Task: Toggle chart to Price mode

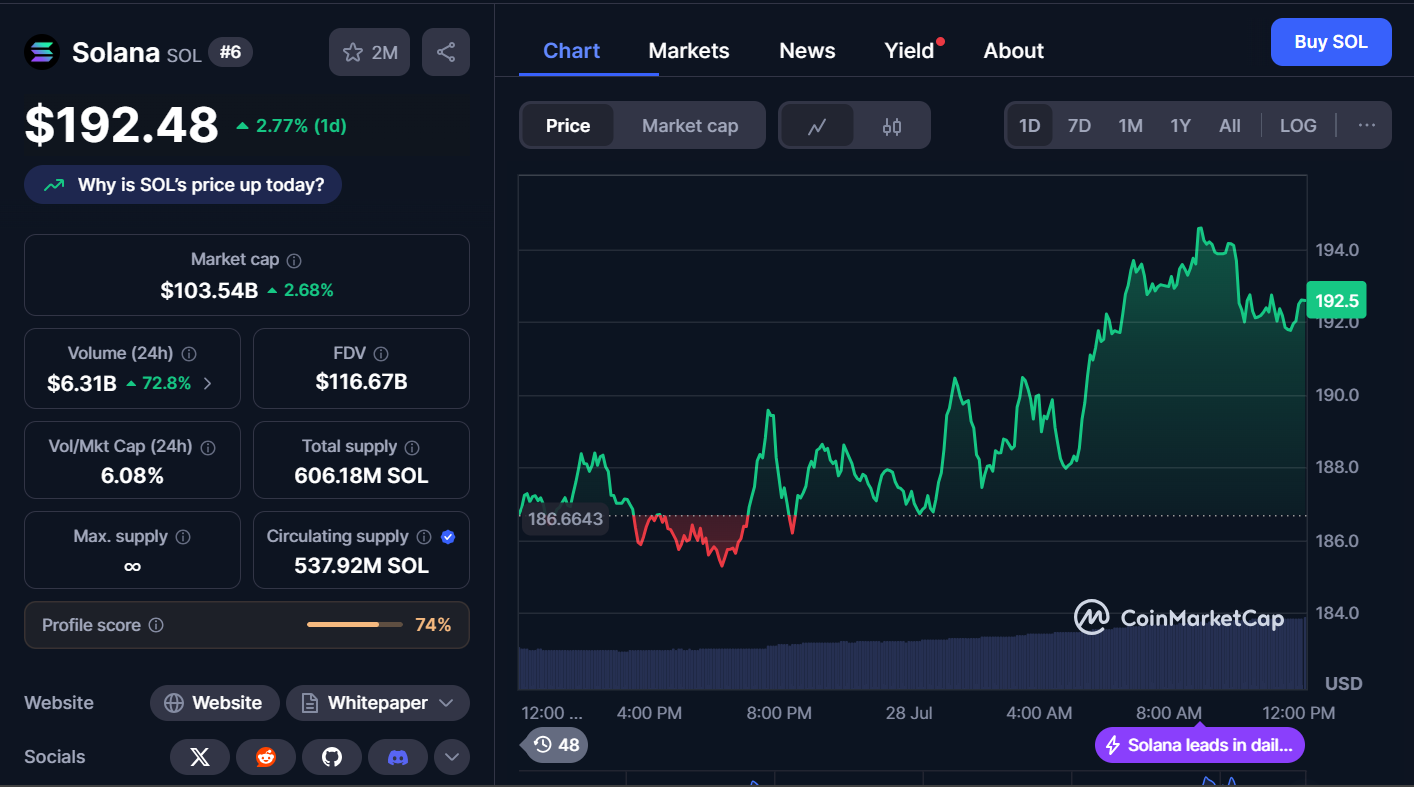Action: (568, 126)
